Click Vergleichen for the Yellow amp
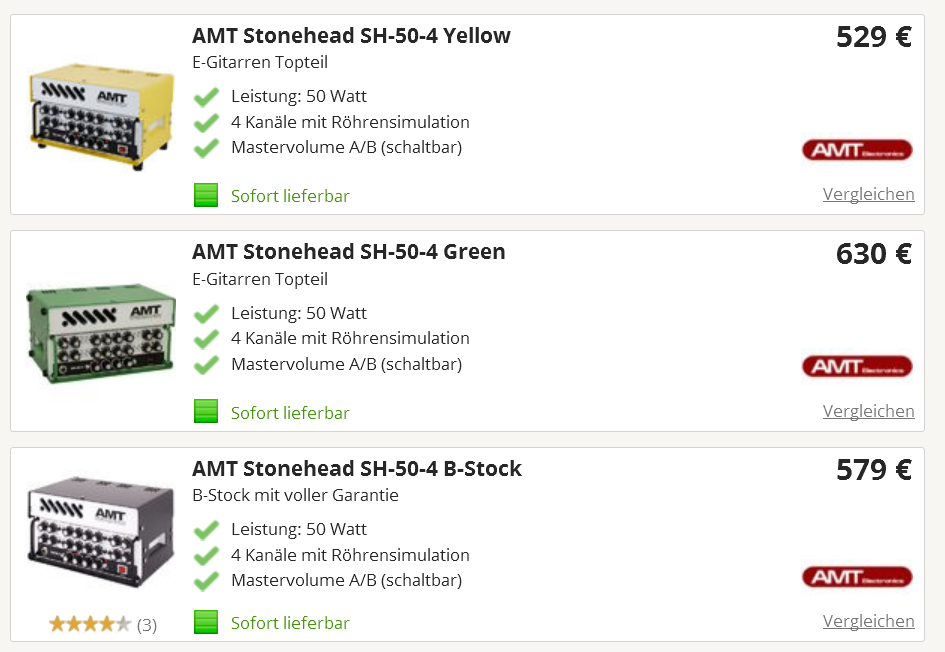Viewport: 945px width, 652px height. coord(868,194)
